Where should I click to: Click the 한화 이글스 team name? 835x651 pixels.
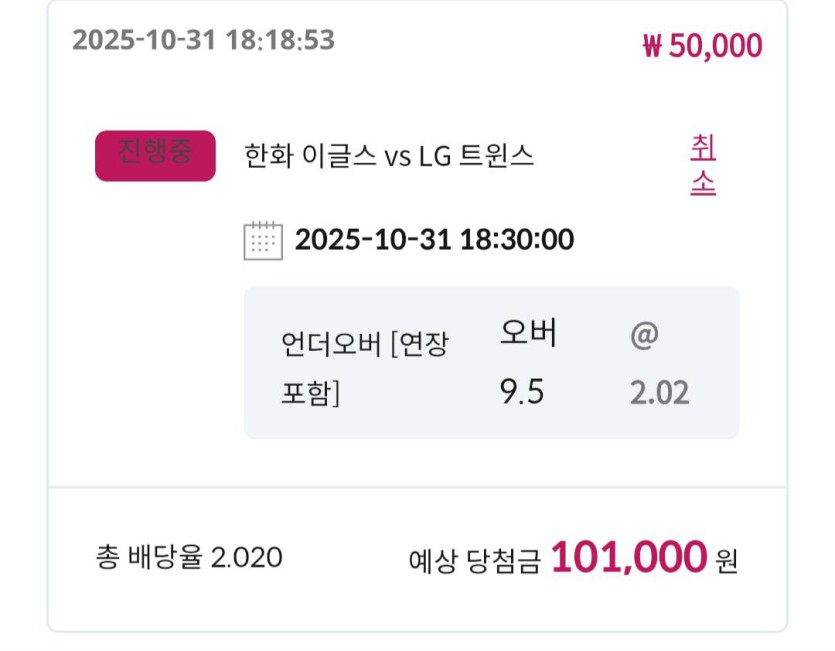tap(310, 156)
